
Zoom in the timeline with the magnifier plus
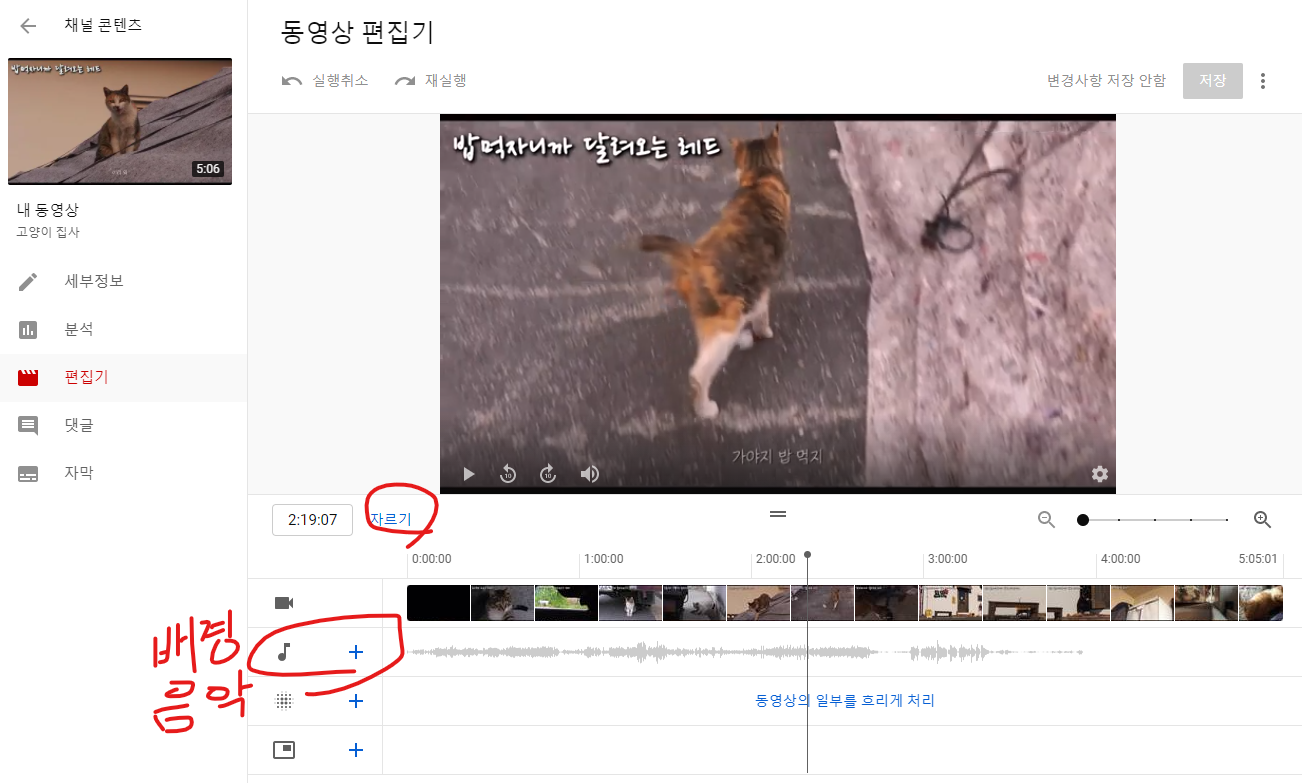click(x=1262, y=520)
